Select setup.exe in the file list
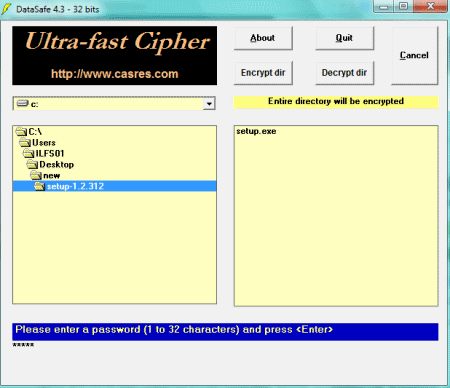This screenshot has height=388, width=450. (x=256, y=131)
